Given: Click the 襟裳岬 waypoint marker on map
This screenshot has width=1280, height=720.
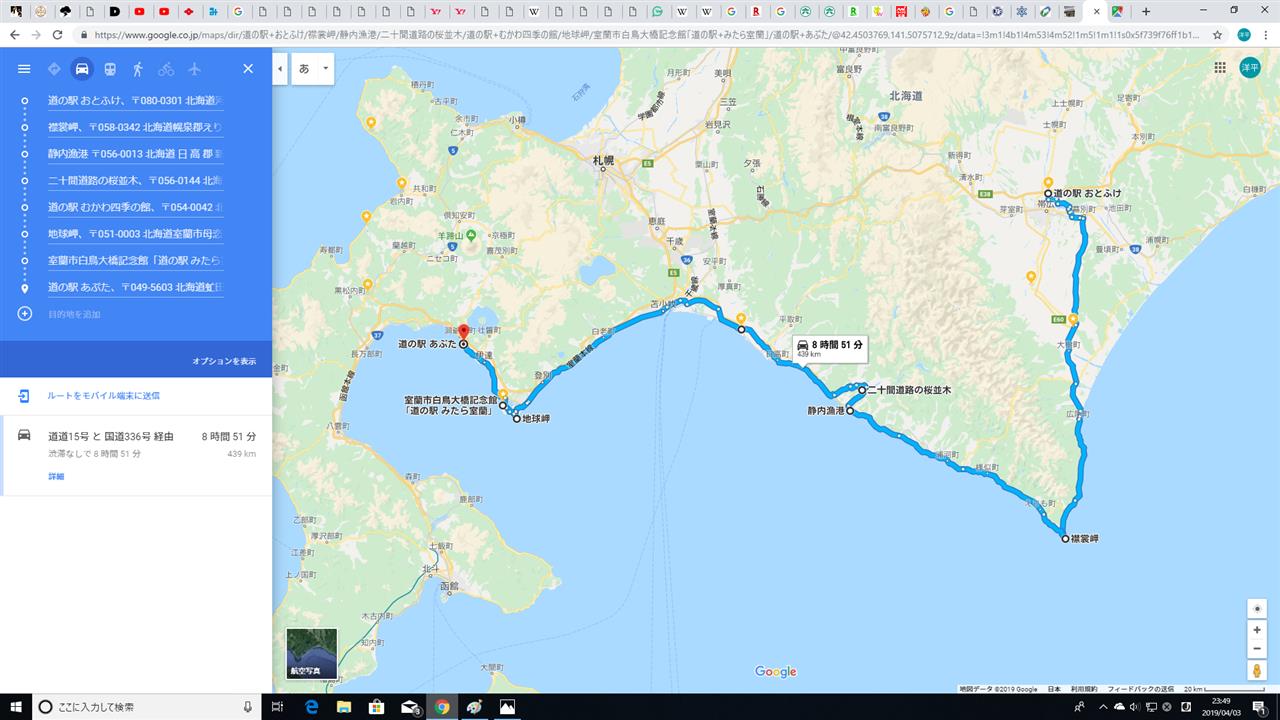Looking at the screenshot, I should tap(1066, 538).
